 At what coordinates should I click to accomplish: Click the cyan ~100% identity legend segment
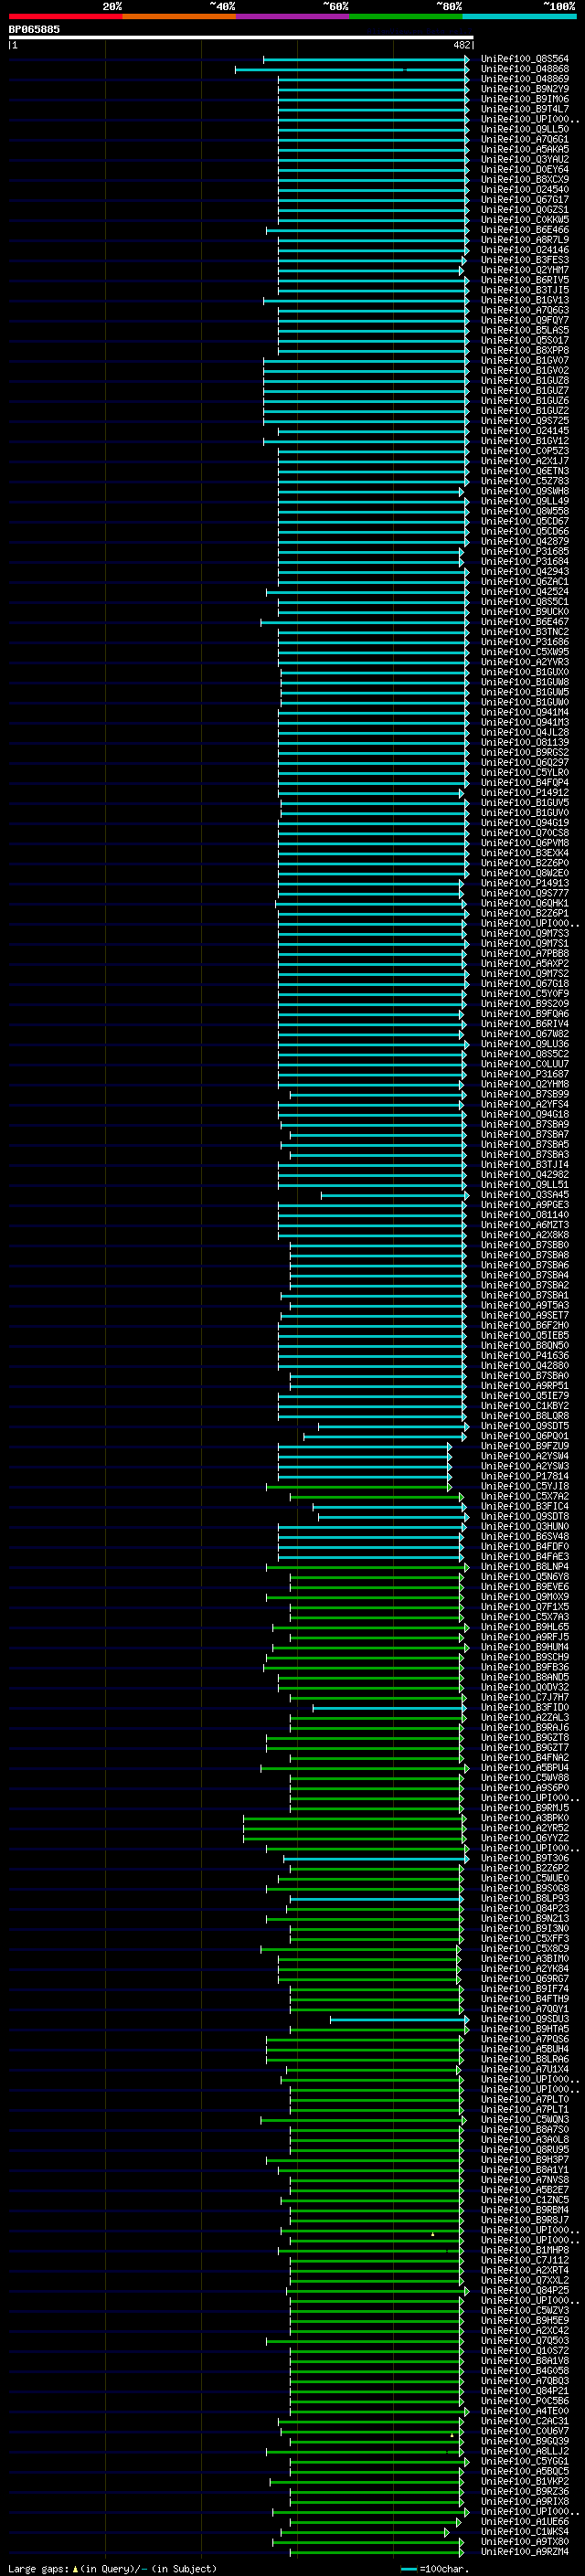point(520,16)
